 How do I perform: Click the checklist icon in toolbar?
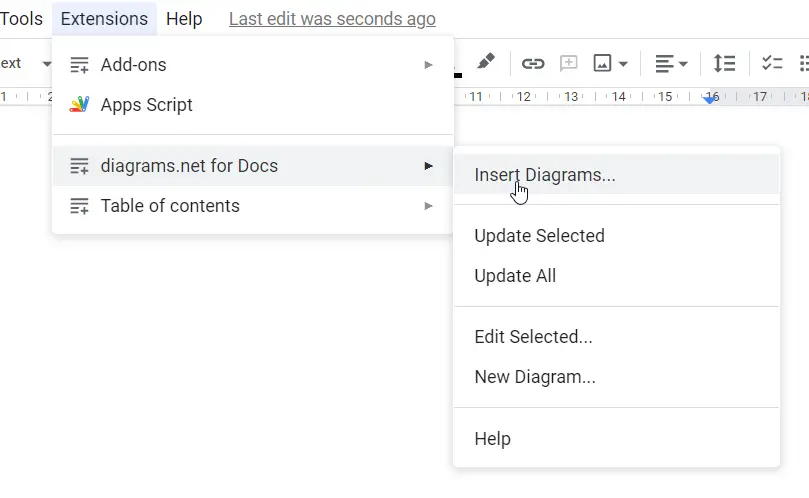point(772,63)
